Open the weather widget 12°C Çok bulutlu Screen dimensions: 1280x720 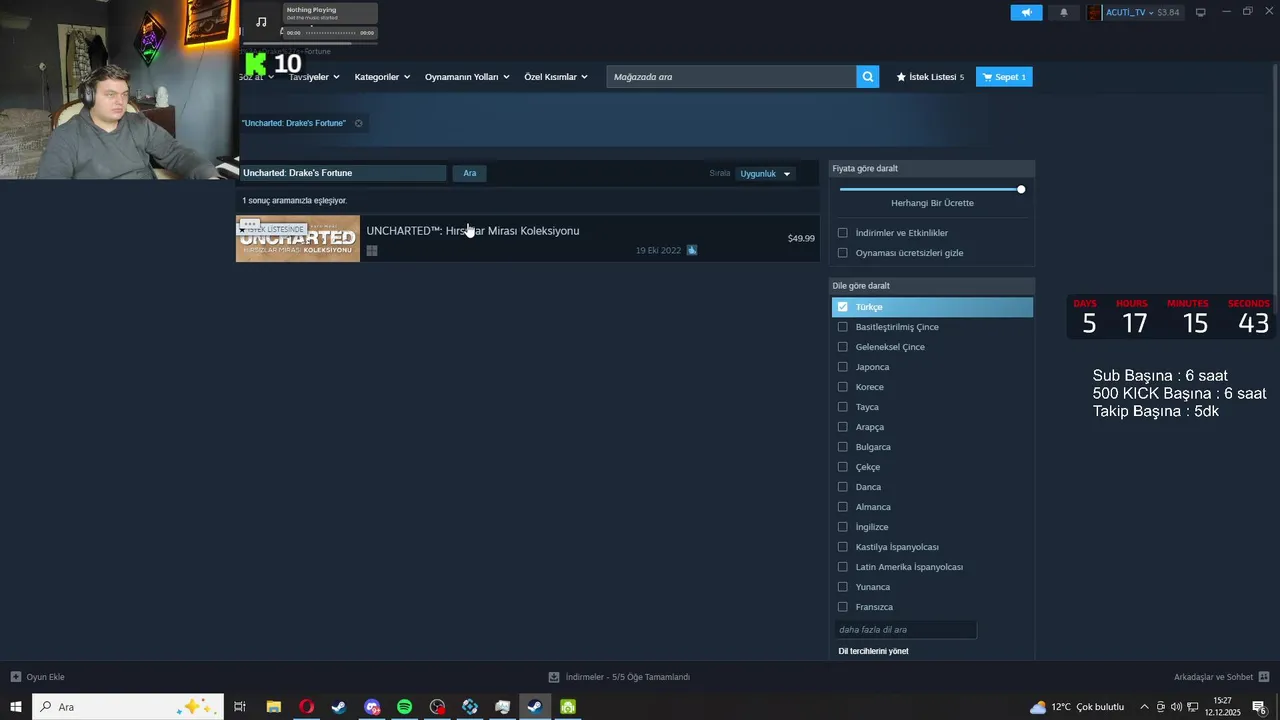pyautogui.click(x=1077, y=707)
